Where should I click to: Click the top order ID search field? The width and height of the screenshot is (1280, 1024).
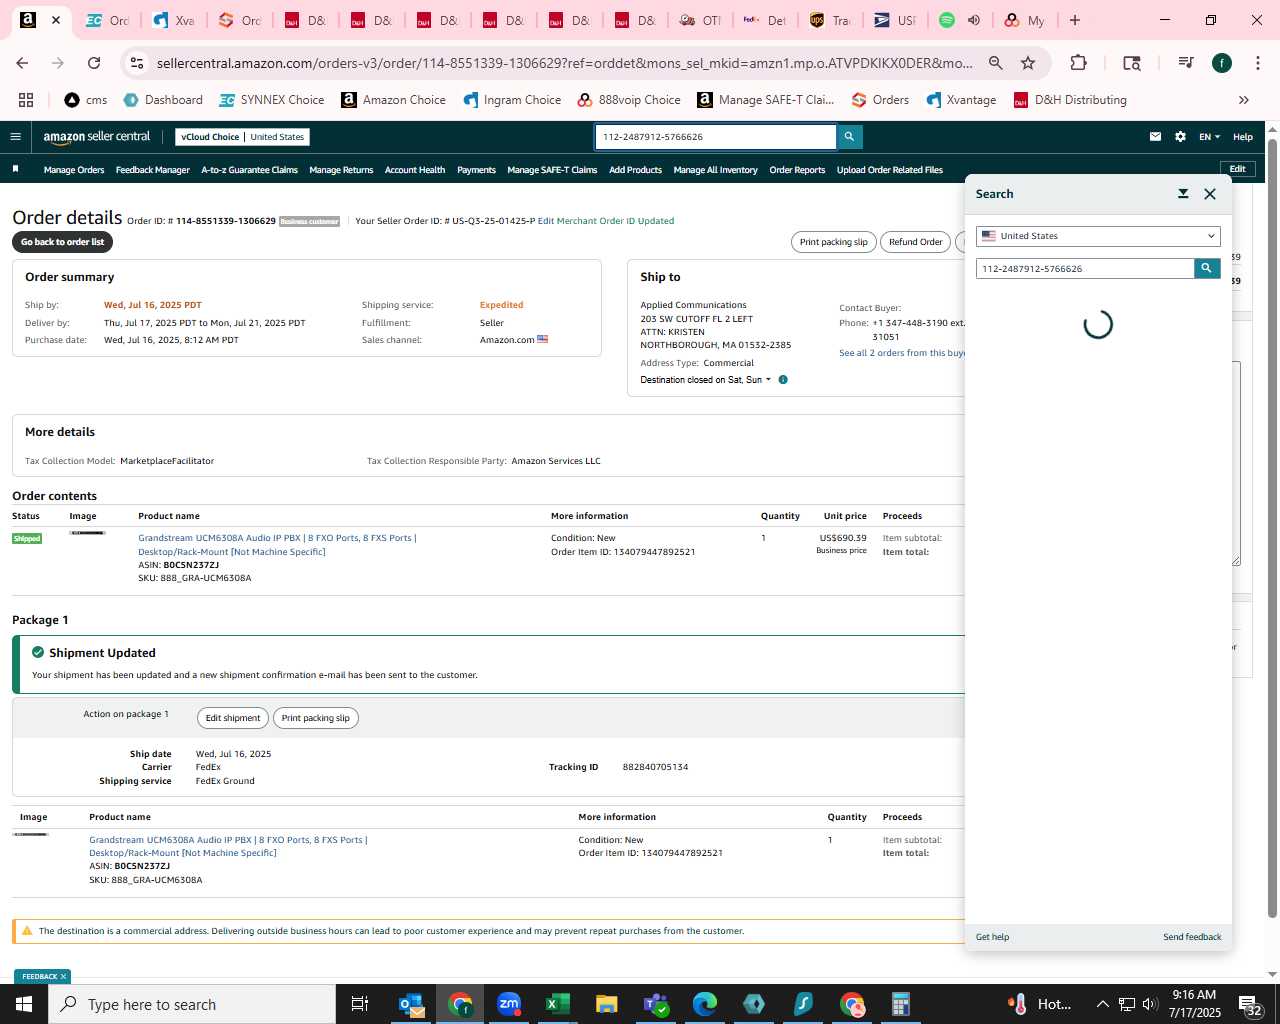(x=716, y=137)
